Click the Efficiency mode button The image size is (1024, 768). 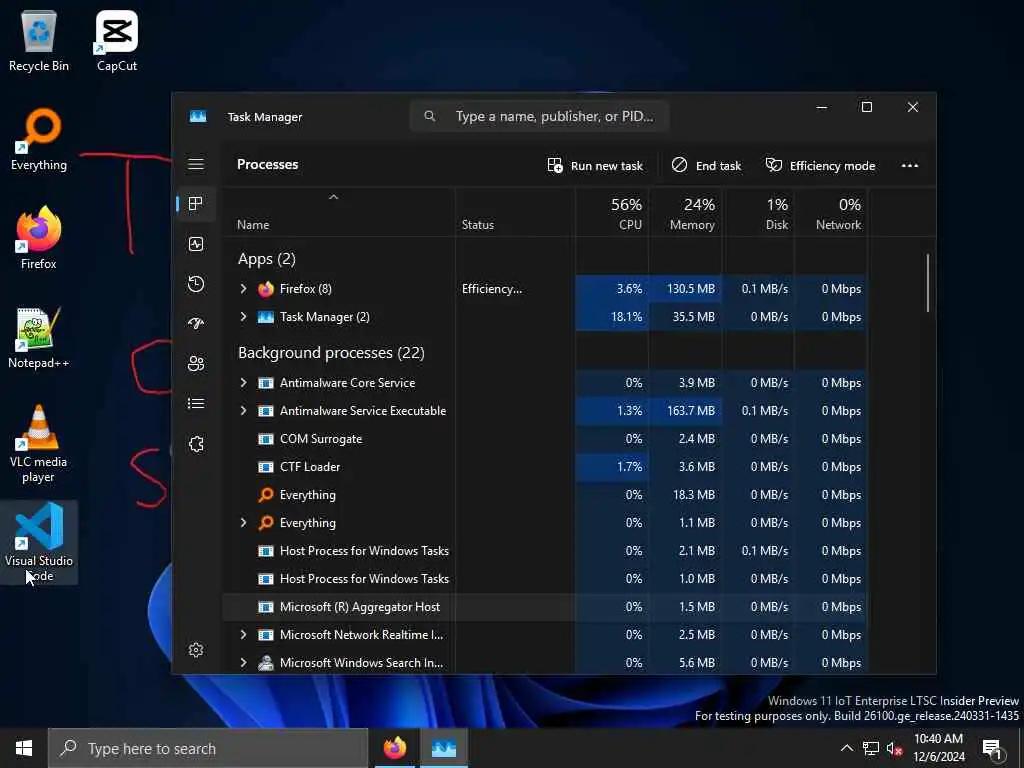pos(820,165)
